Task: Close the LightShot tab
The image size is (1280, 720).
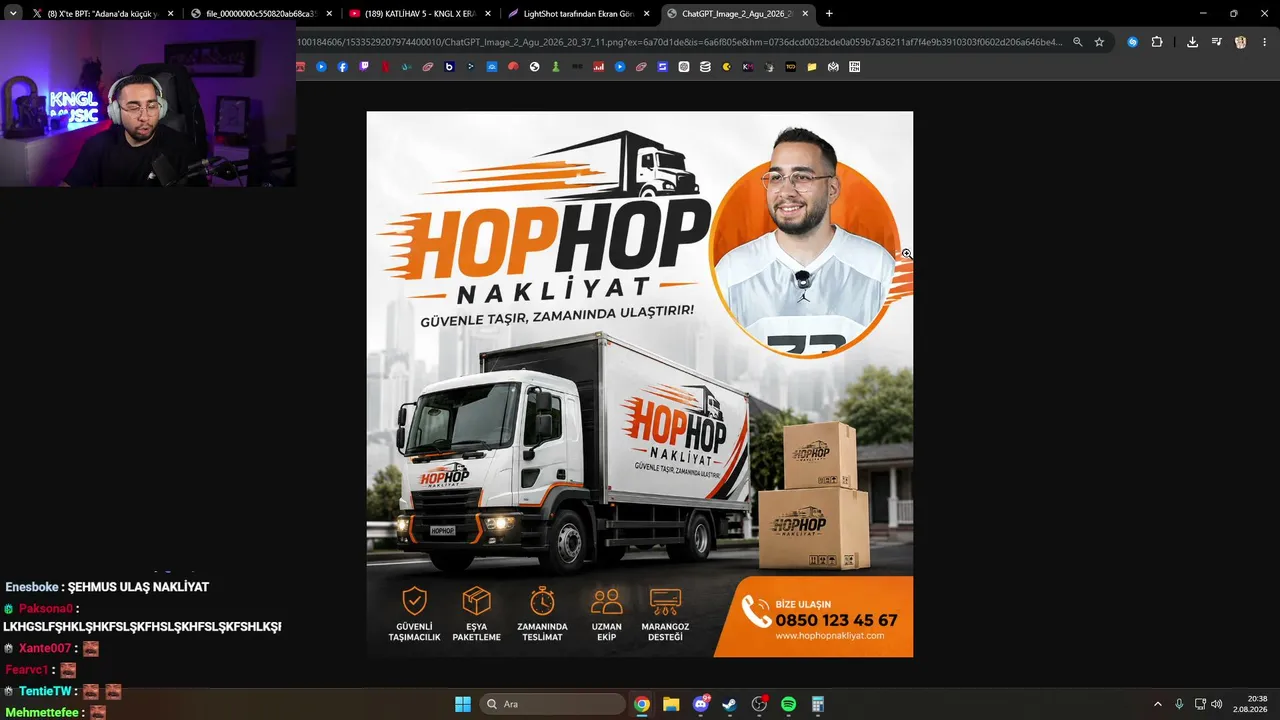Action: [646, 14]
